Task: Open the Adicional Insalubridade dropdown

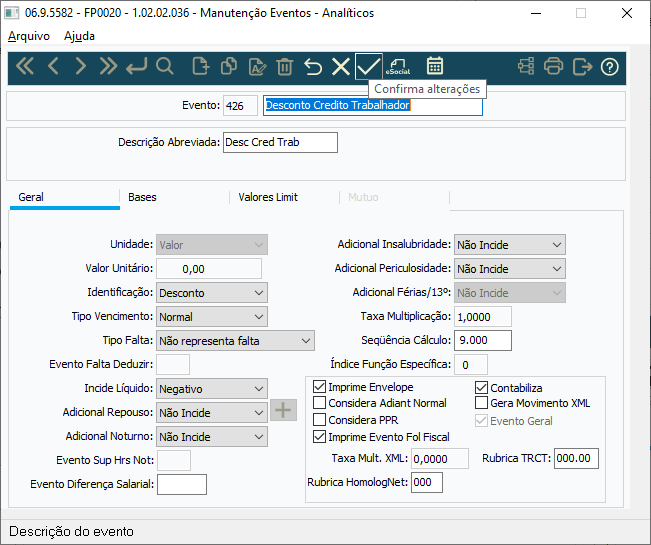Action: click(x=509, y=244)
